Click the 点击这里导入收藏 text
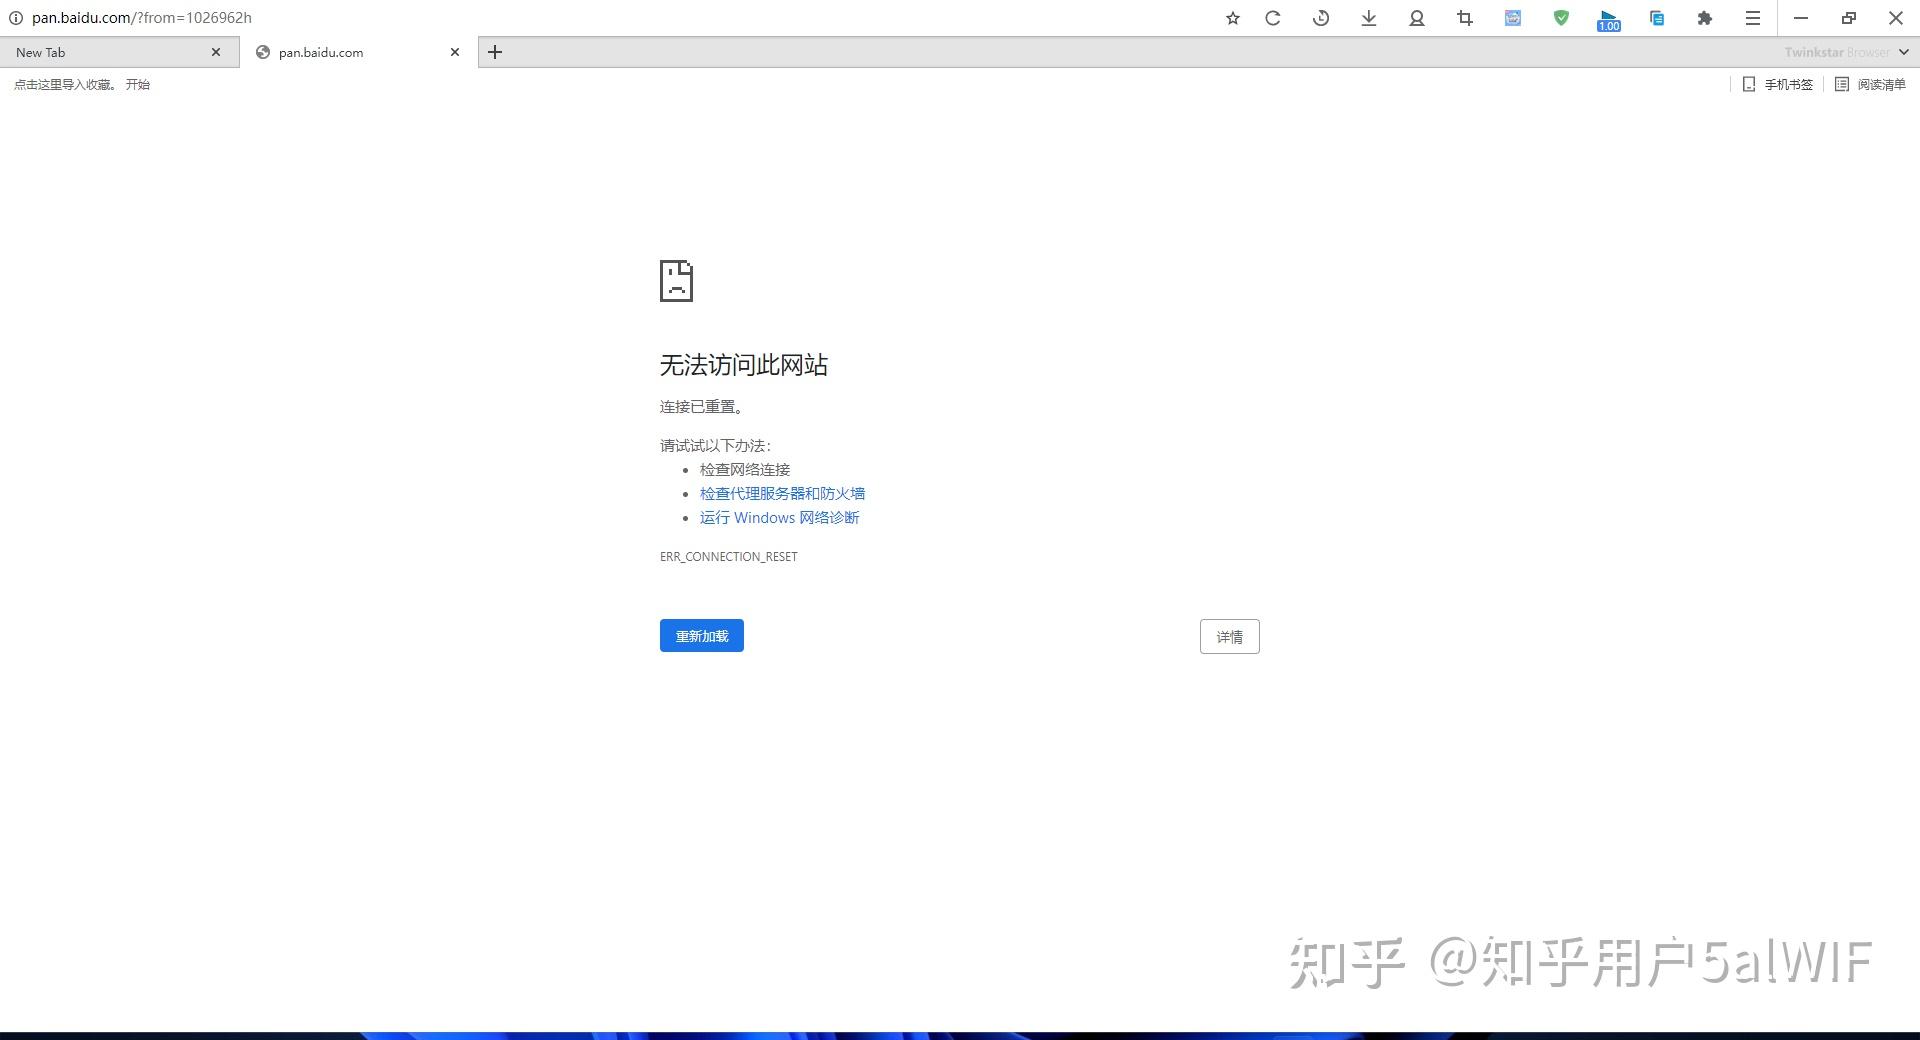This screenshot has height=1040, width=1920. tap(65, 85)
